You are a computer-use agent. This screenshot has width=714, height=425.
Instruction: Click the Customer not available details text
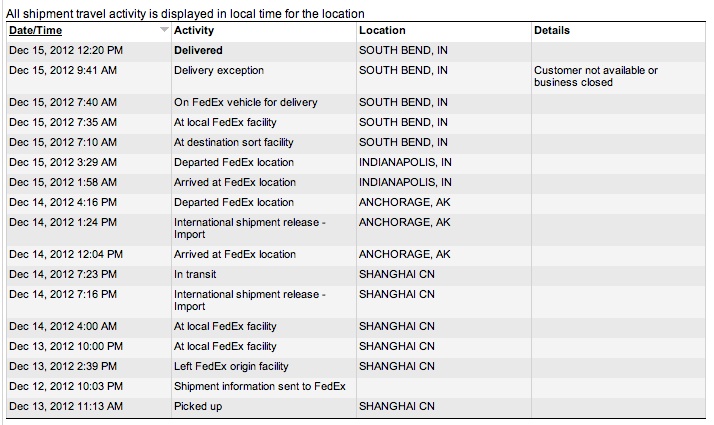596,77
